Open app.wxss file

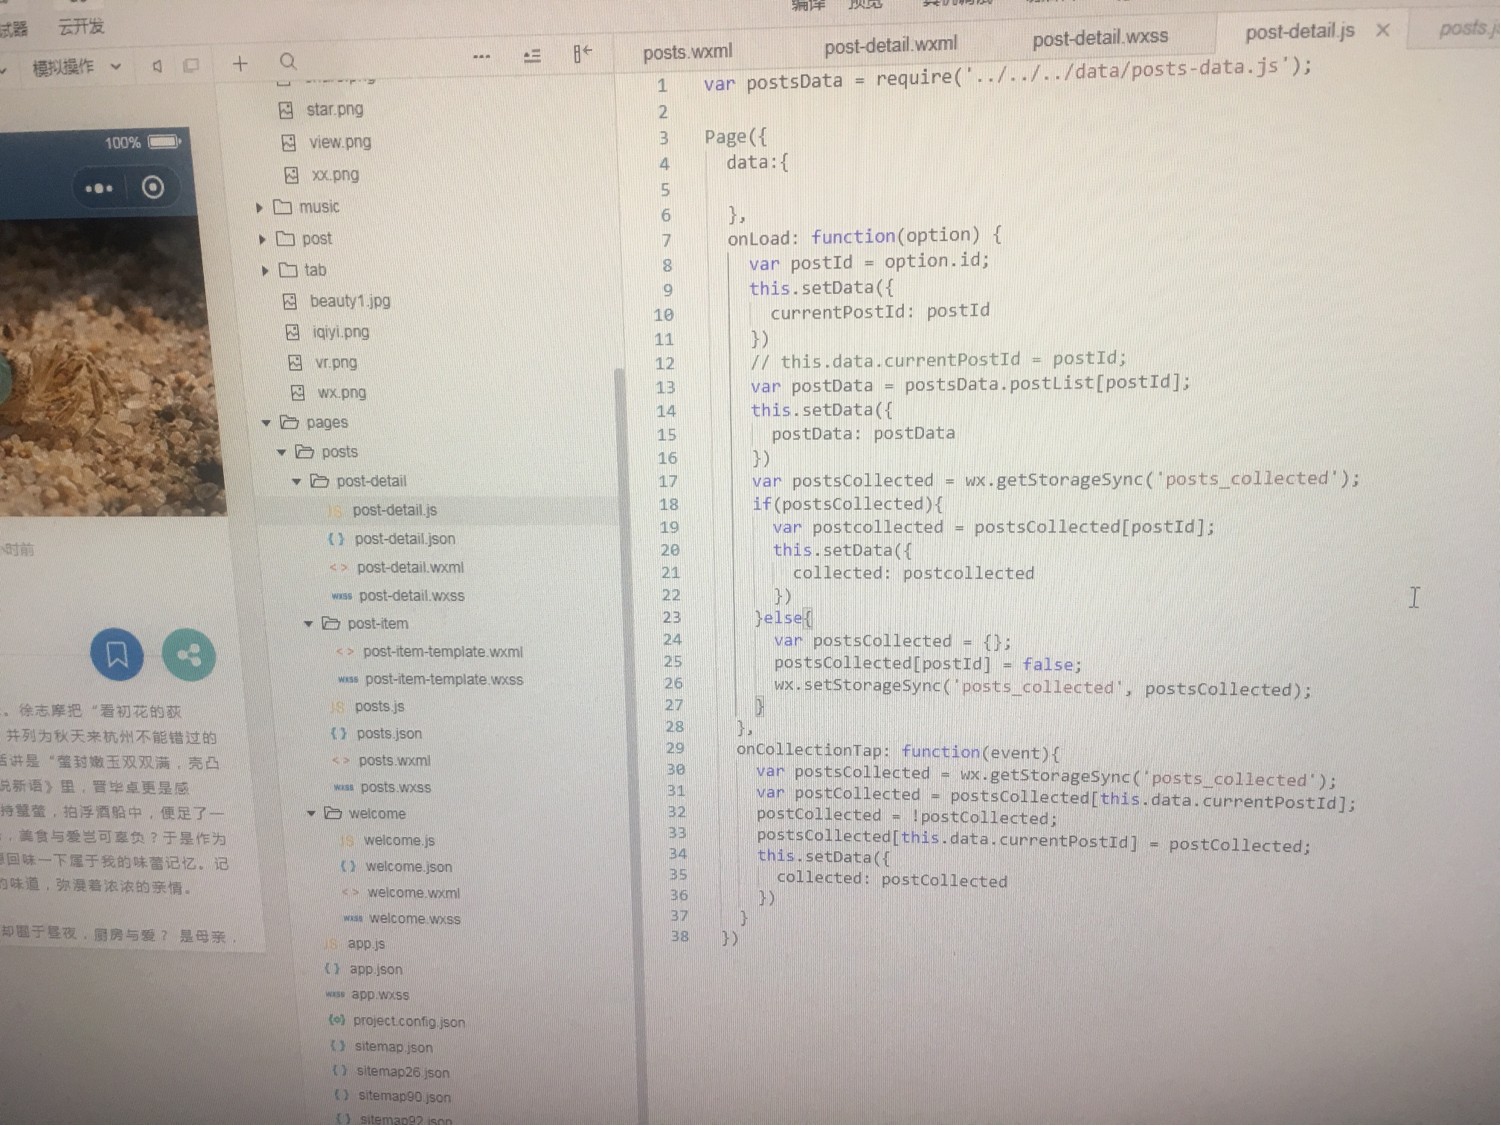[368, 995]
